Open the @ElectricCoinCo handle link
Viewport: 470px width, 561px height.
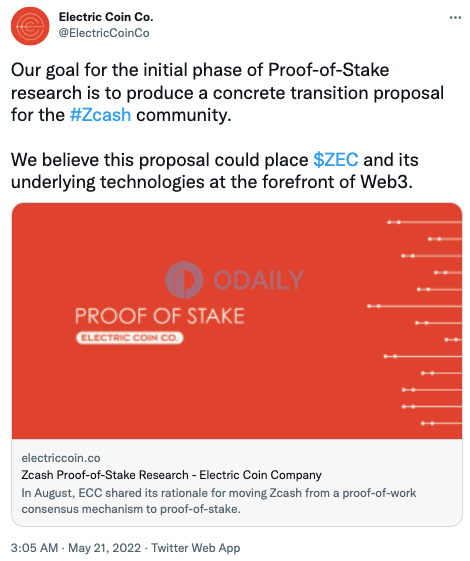[x=104, y=33]
